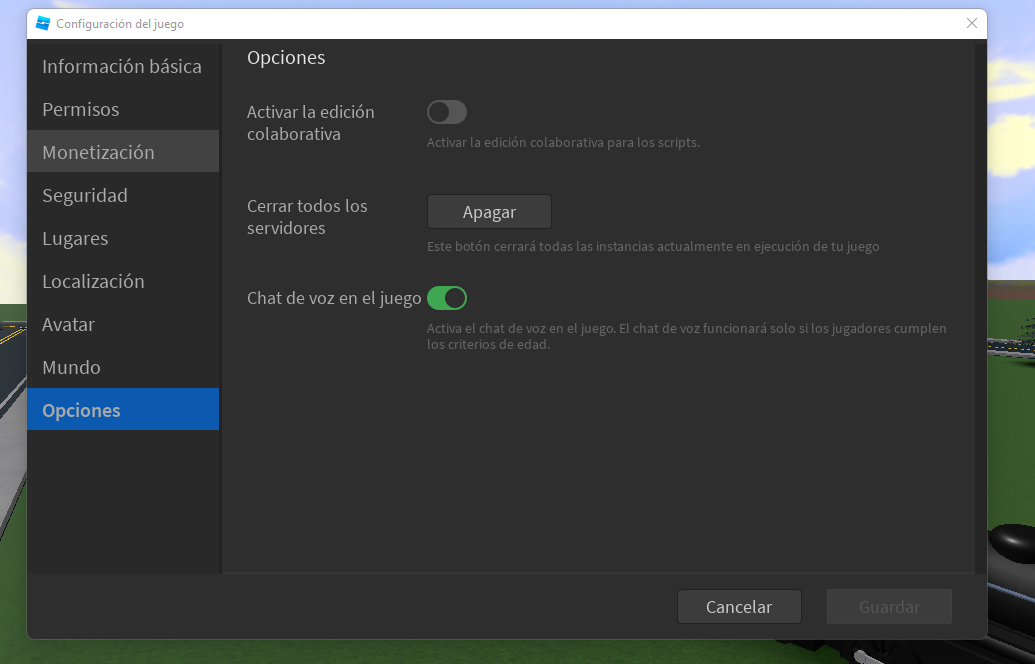This screenshot has height=664, width=1035.
Task: Select the Opciones sidebar item
Action: point(123,409)
